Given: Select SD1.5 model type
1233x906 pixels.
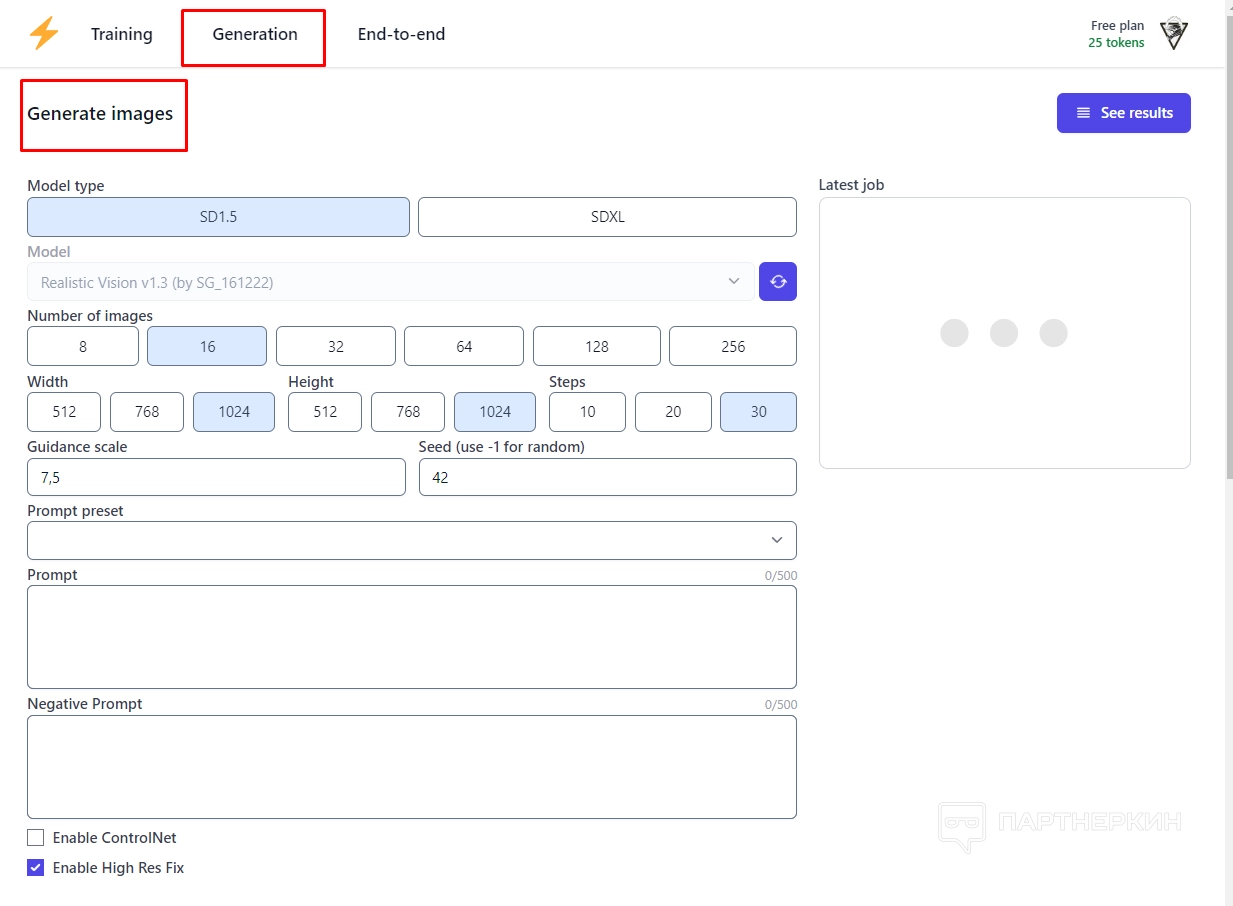Looking at the screenshot, I should 218,217.
